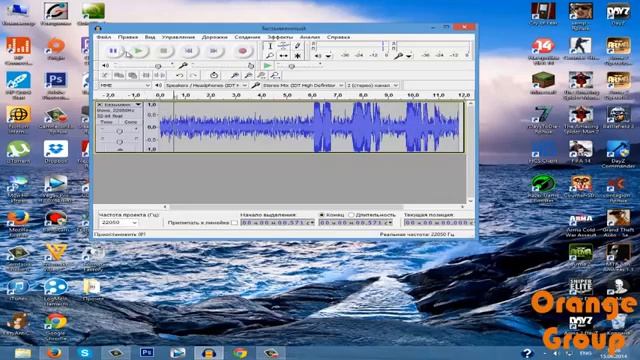Click the Sync-Lock tracks icon

pos(213,75)
